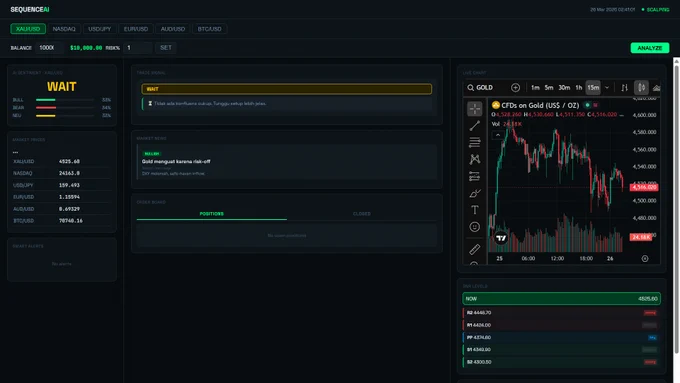Click the AUD/USD price 0.69329
This screenshot has height=383, width=680.
69,209
